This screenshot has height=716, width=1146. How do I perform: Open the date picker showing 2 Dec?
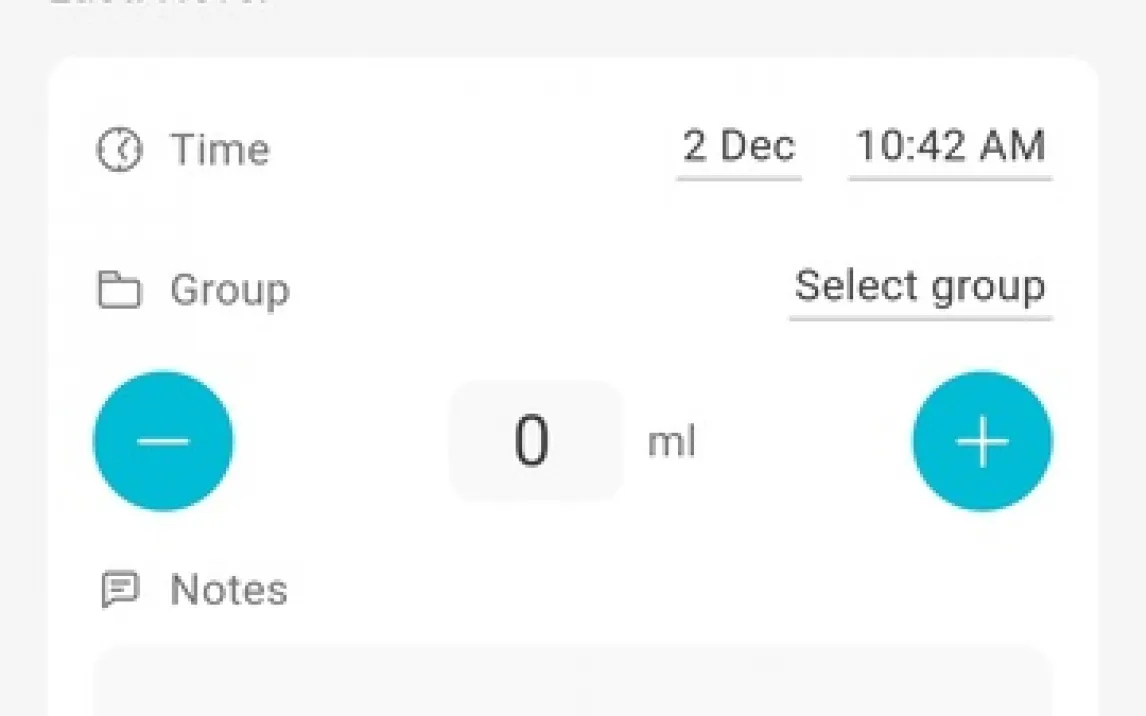point(739,148)
